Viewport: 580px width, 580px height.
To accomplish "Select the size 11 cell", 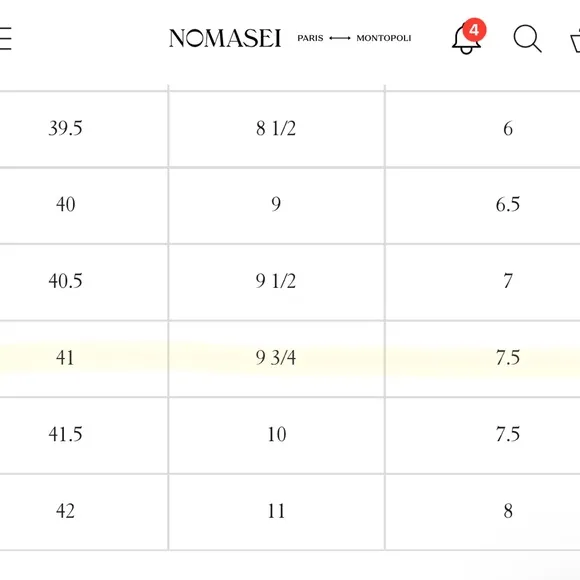I will pos(276,512).
